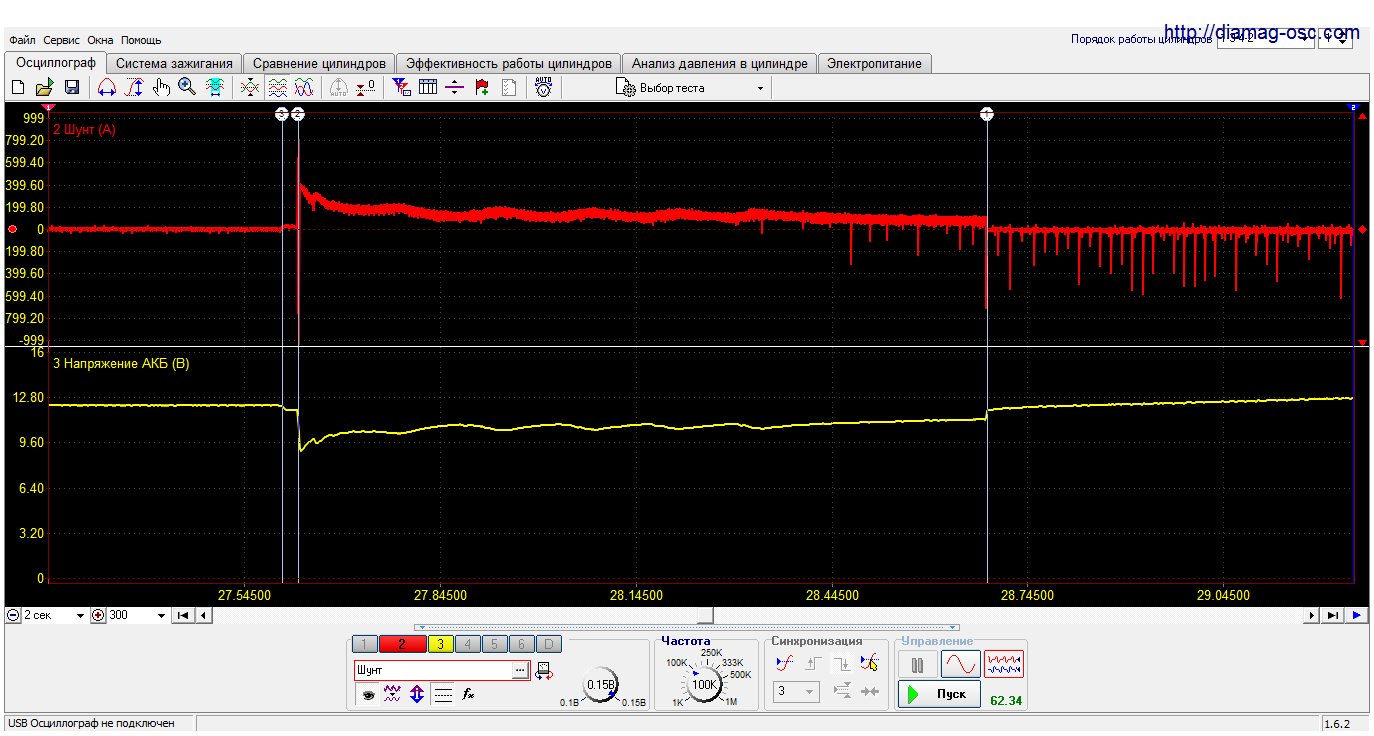Screen dimensions: 1374x736
Task: Click the horizontal scrollbar thumb
Action: 705,615
